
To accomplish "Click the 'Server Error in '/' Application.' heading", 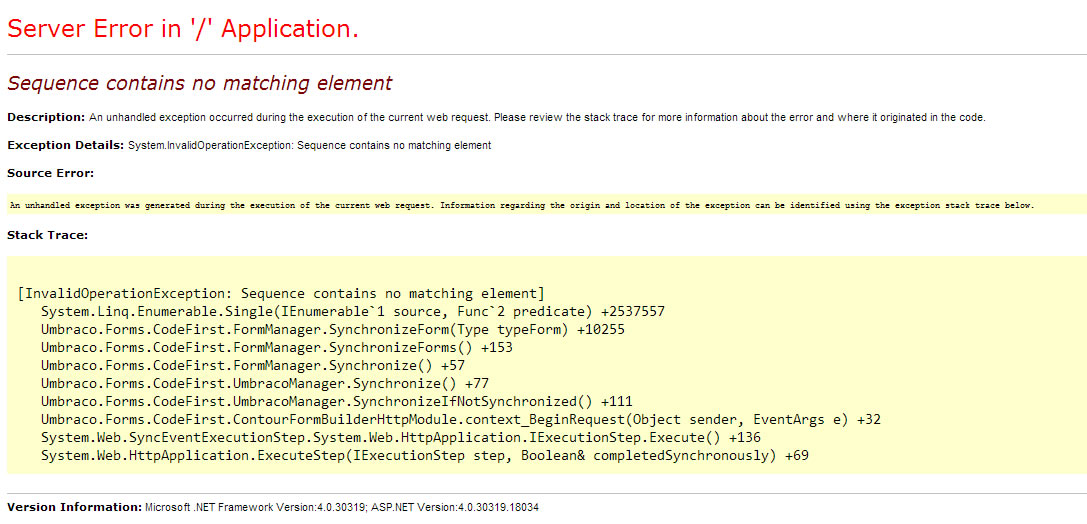I will 182,29.
